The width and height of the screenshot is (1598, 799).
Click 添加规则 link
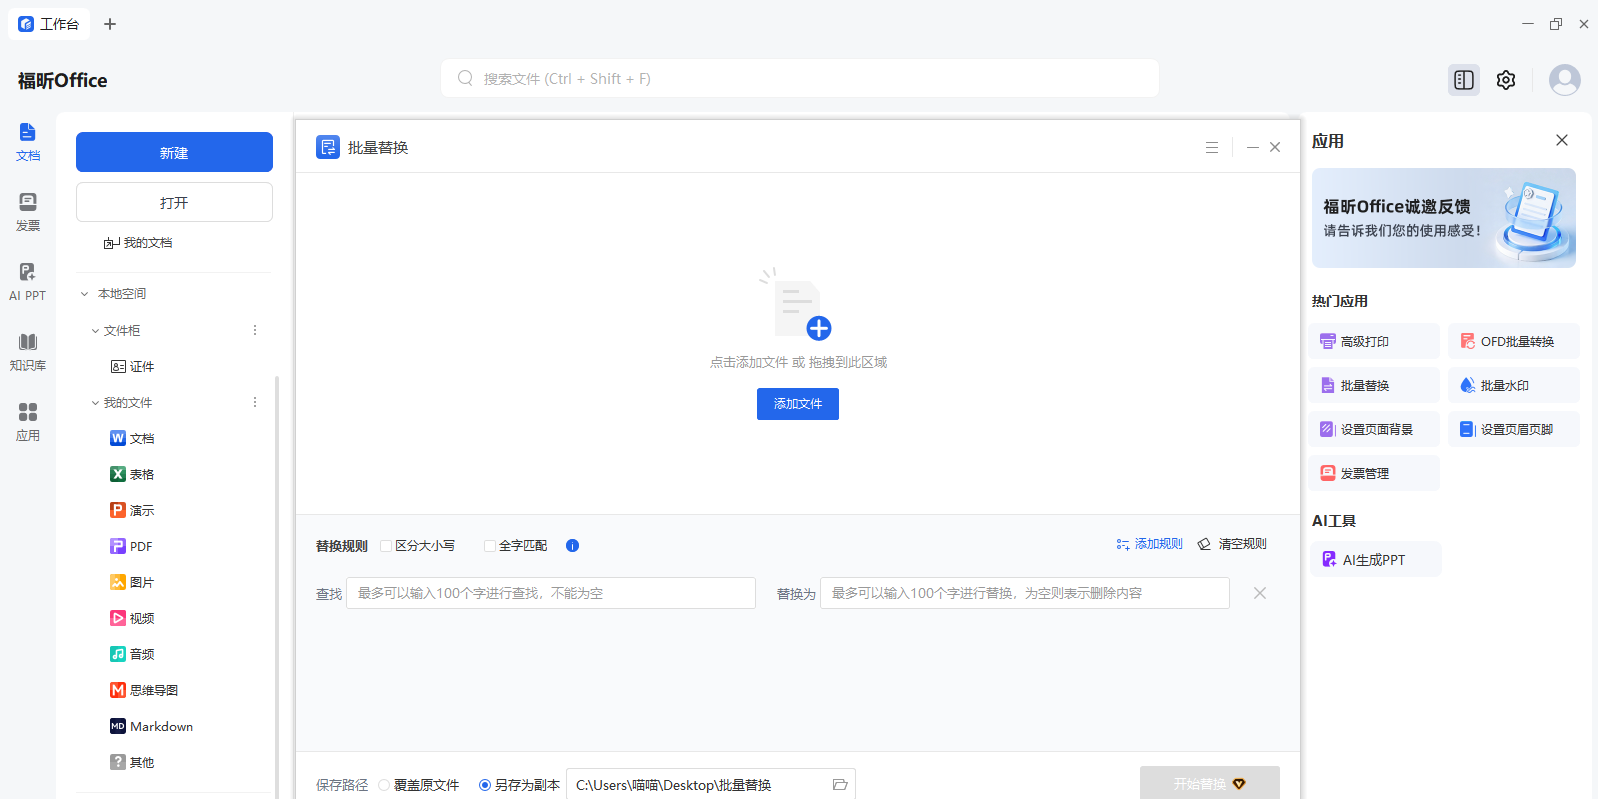(x=1149, y=544)
